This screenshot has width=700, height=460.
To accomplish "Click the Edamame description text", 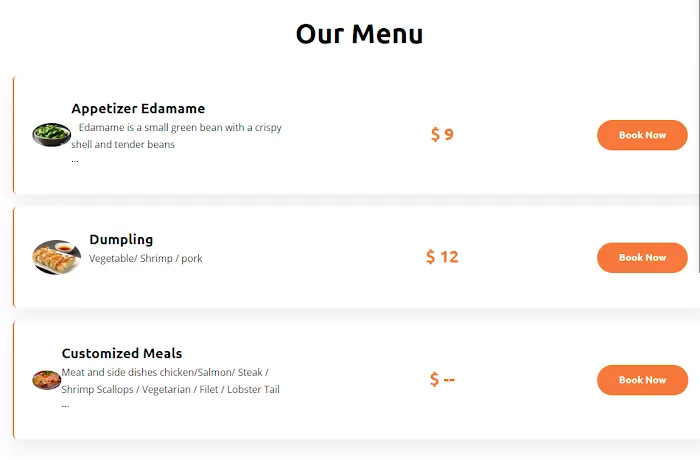I will 177,136.
